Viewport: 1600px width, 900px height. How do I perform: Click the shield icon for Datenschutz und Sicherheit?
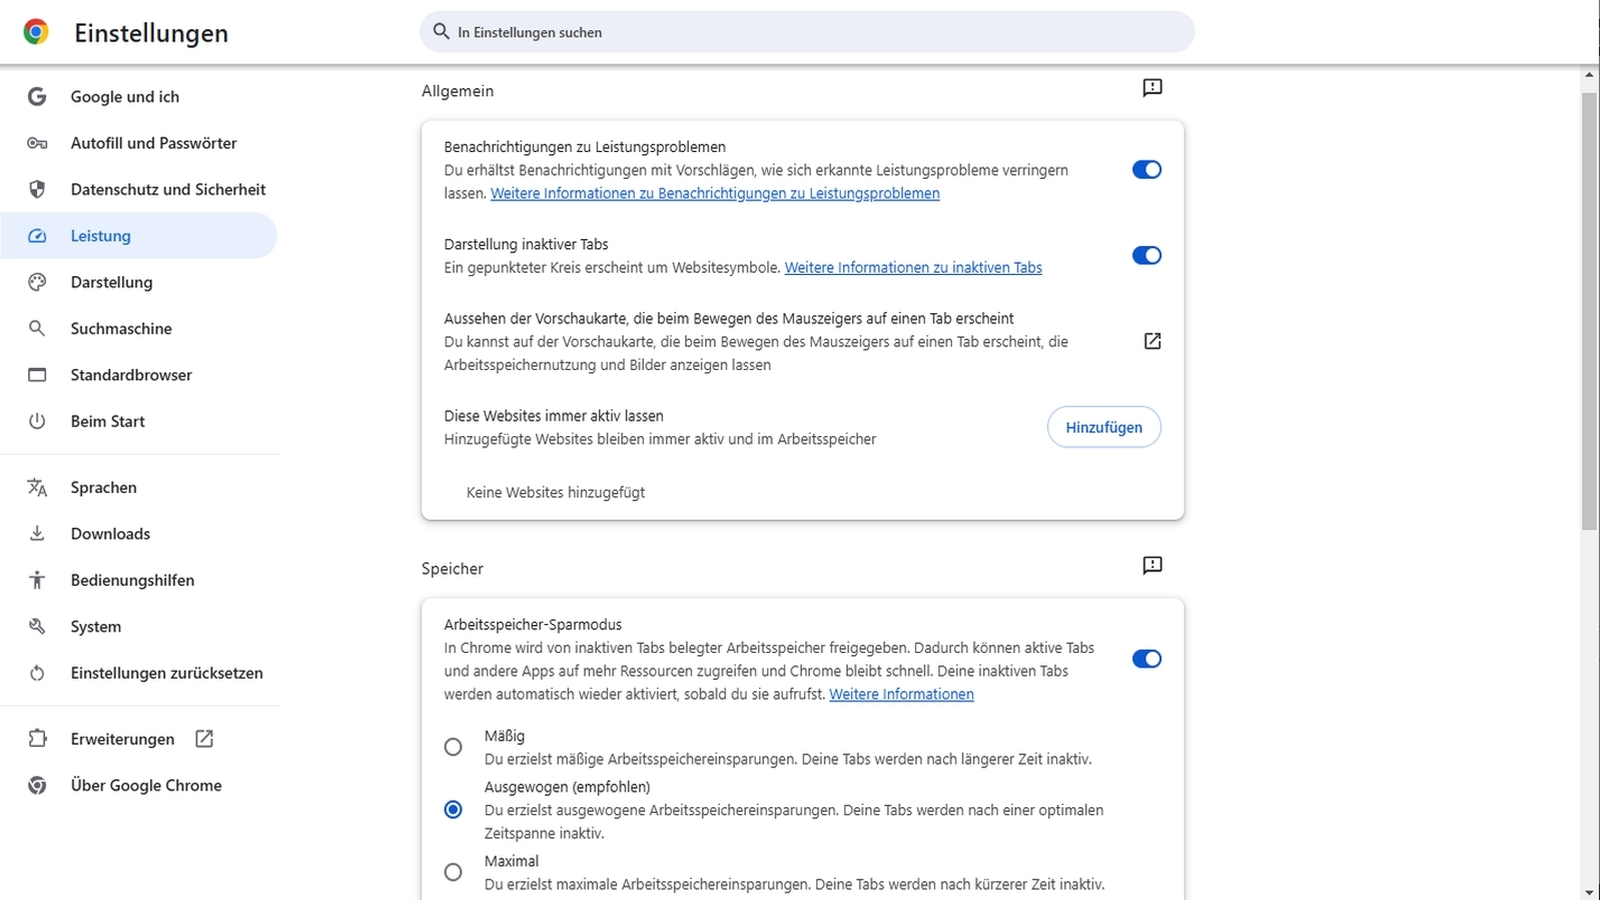pyautogui.click(x=37, y=189)
